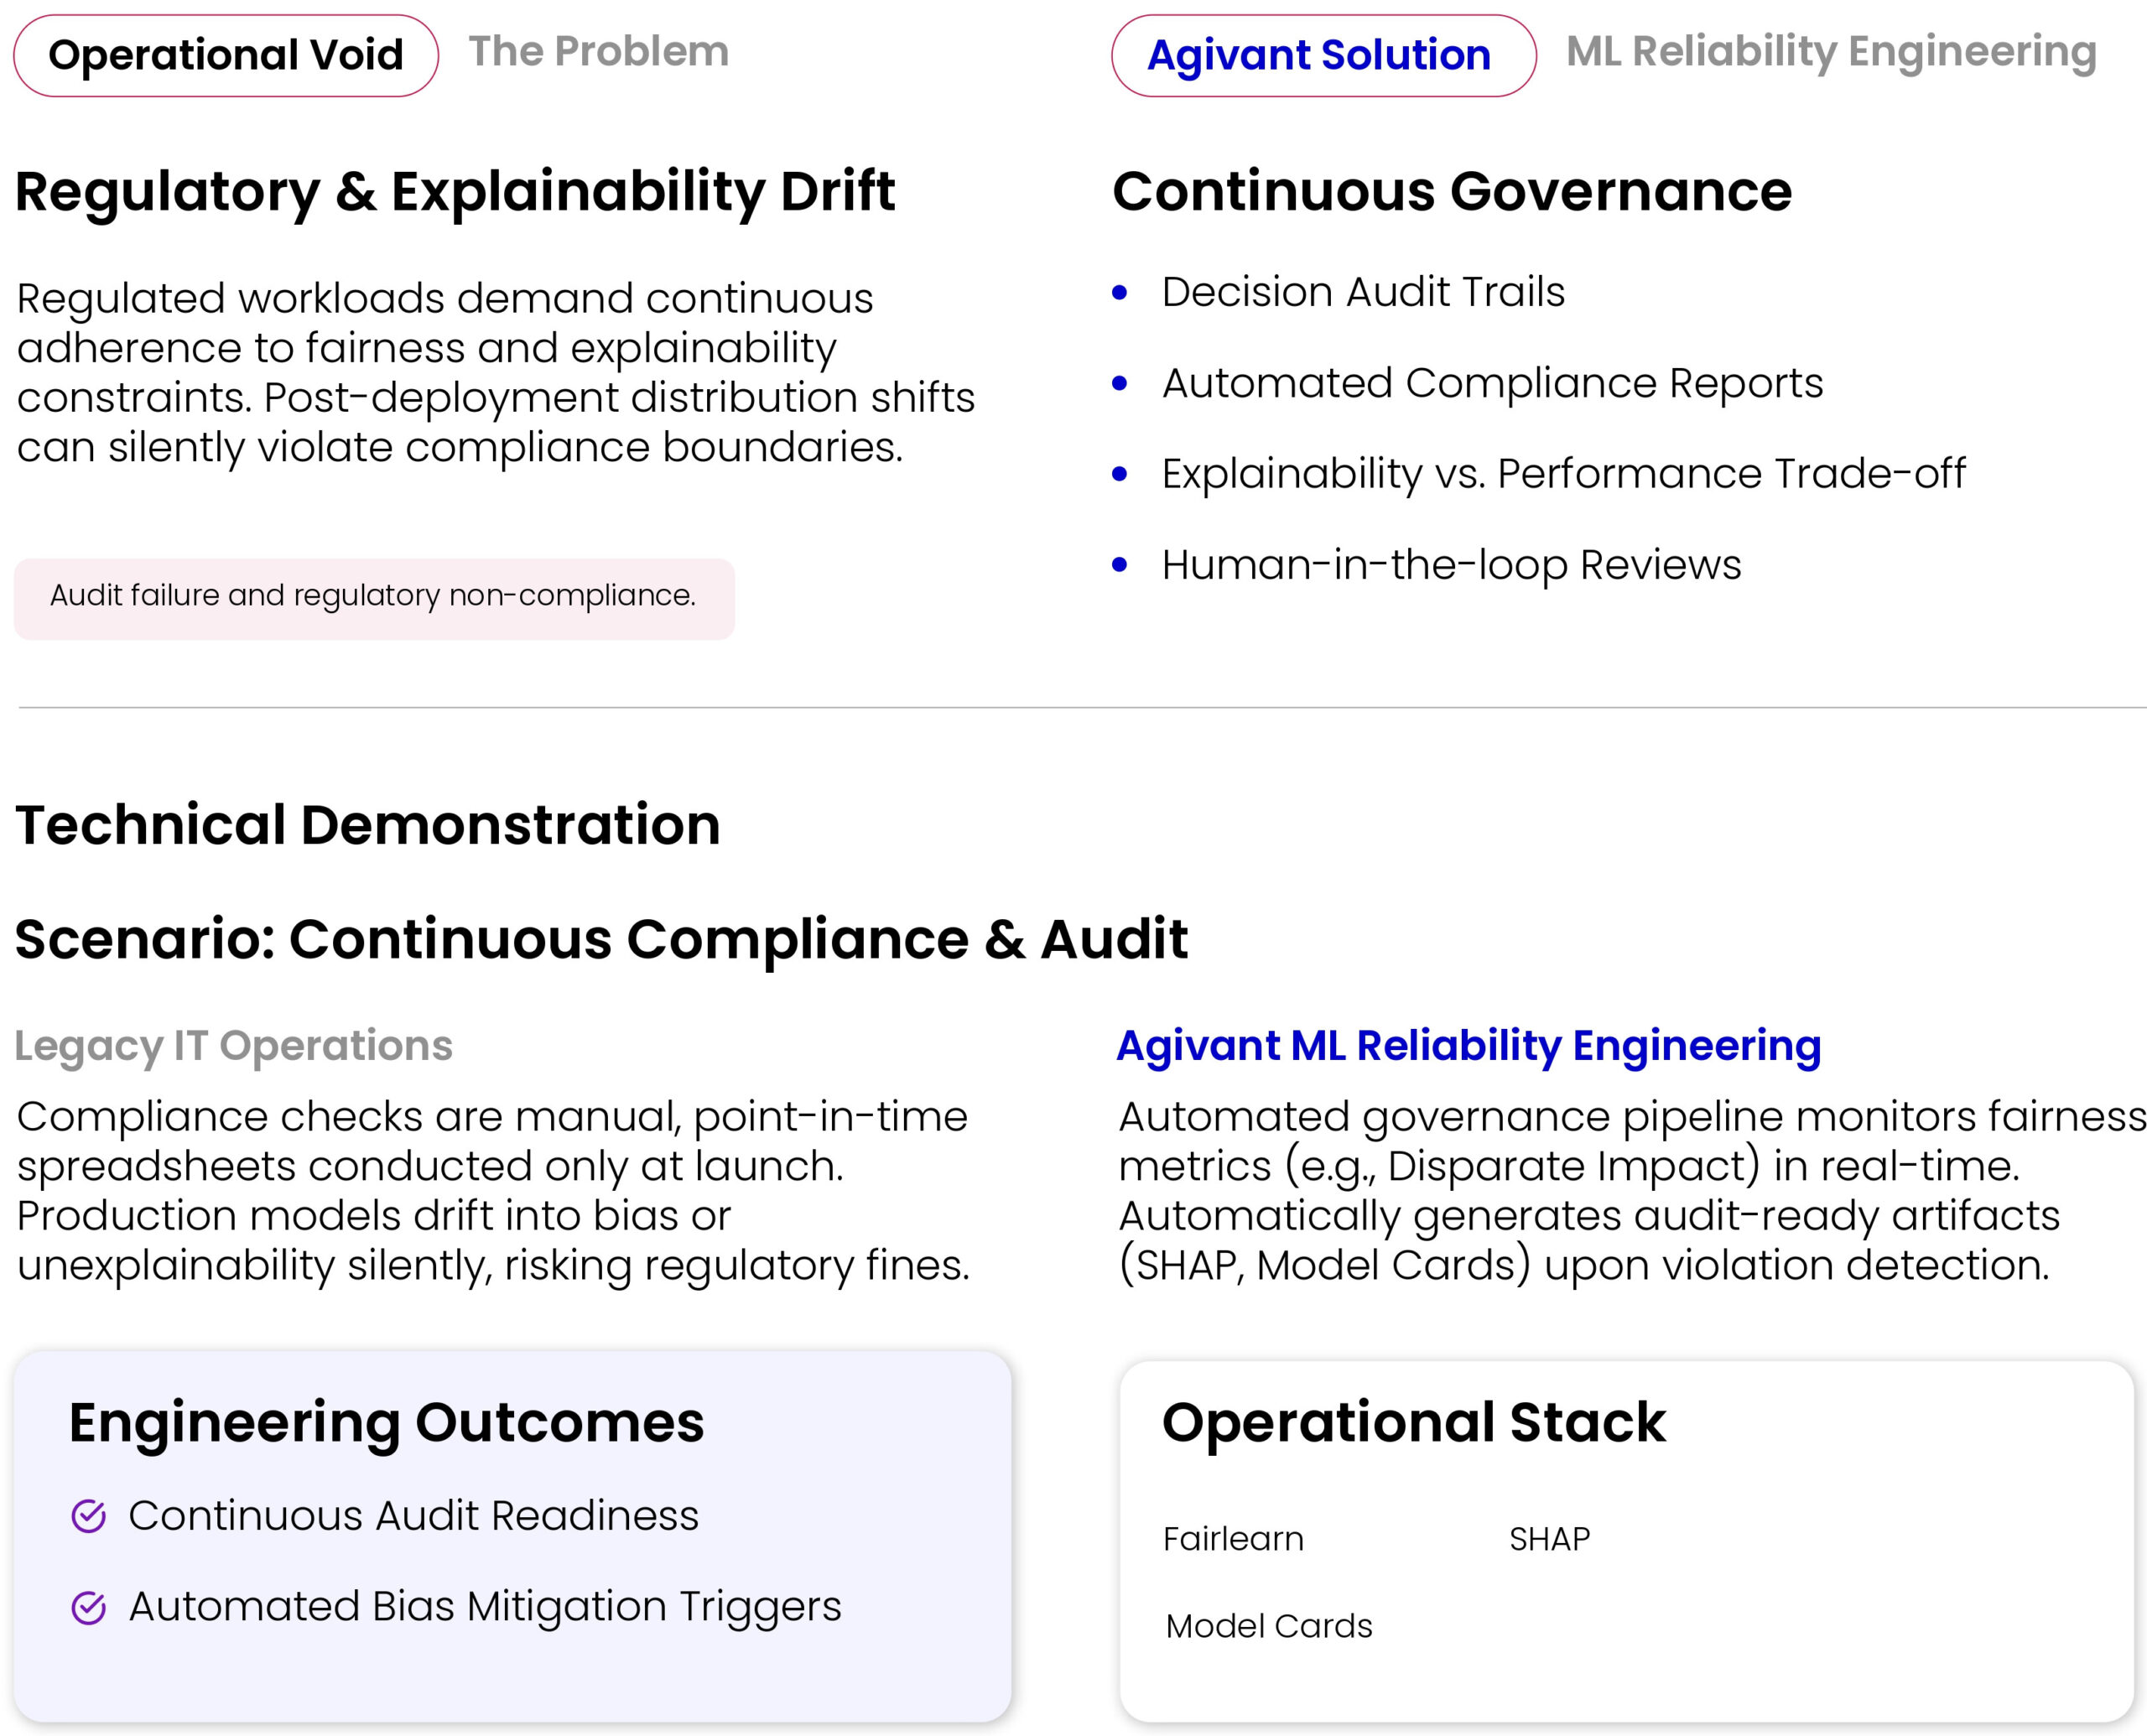
Task: Click the Operational Stack card title
Action: click(1413, 1422)
